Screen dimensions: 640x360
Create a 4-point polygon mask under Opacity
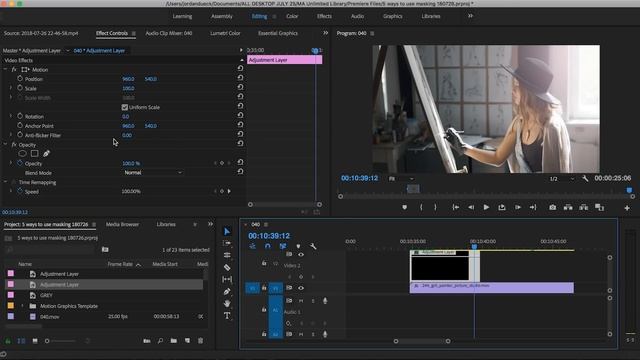tap(35, 153)
